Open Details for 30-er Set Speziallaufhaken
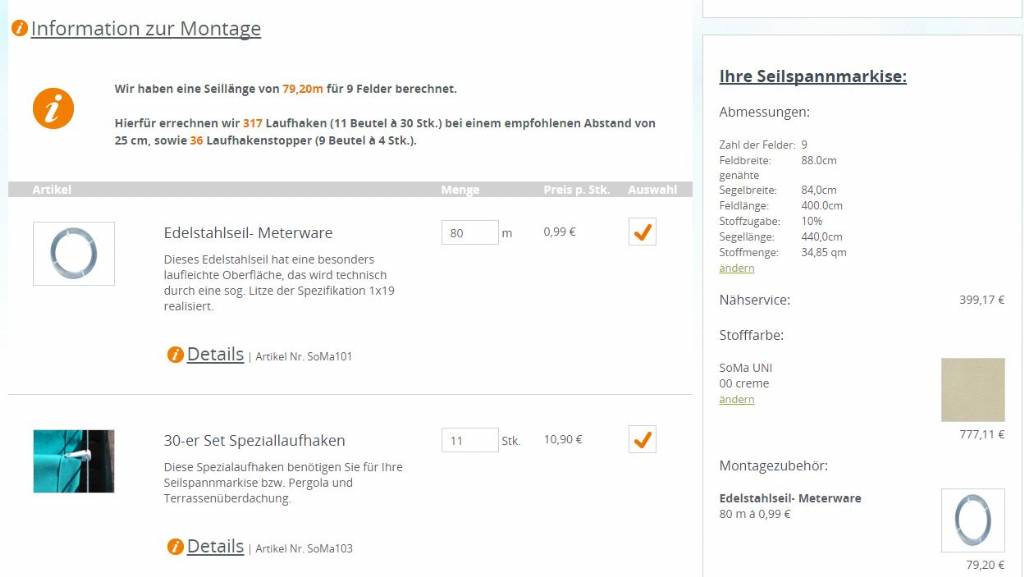This screenshot has height=577, width=1024. (x=215, y=546)
